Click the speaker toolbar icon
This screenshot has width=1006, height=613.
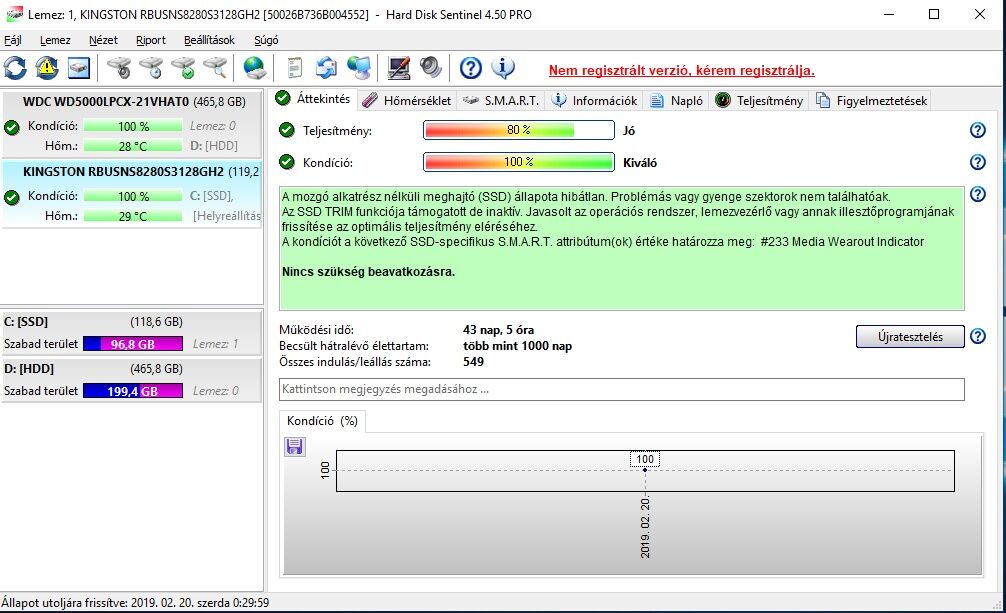click(431, 67)
